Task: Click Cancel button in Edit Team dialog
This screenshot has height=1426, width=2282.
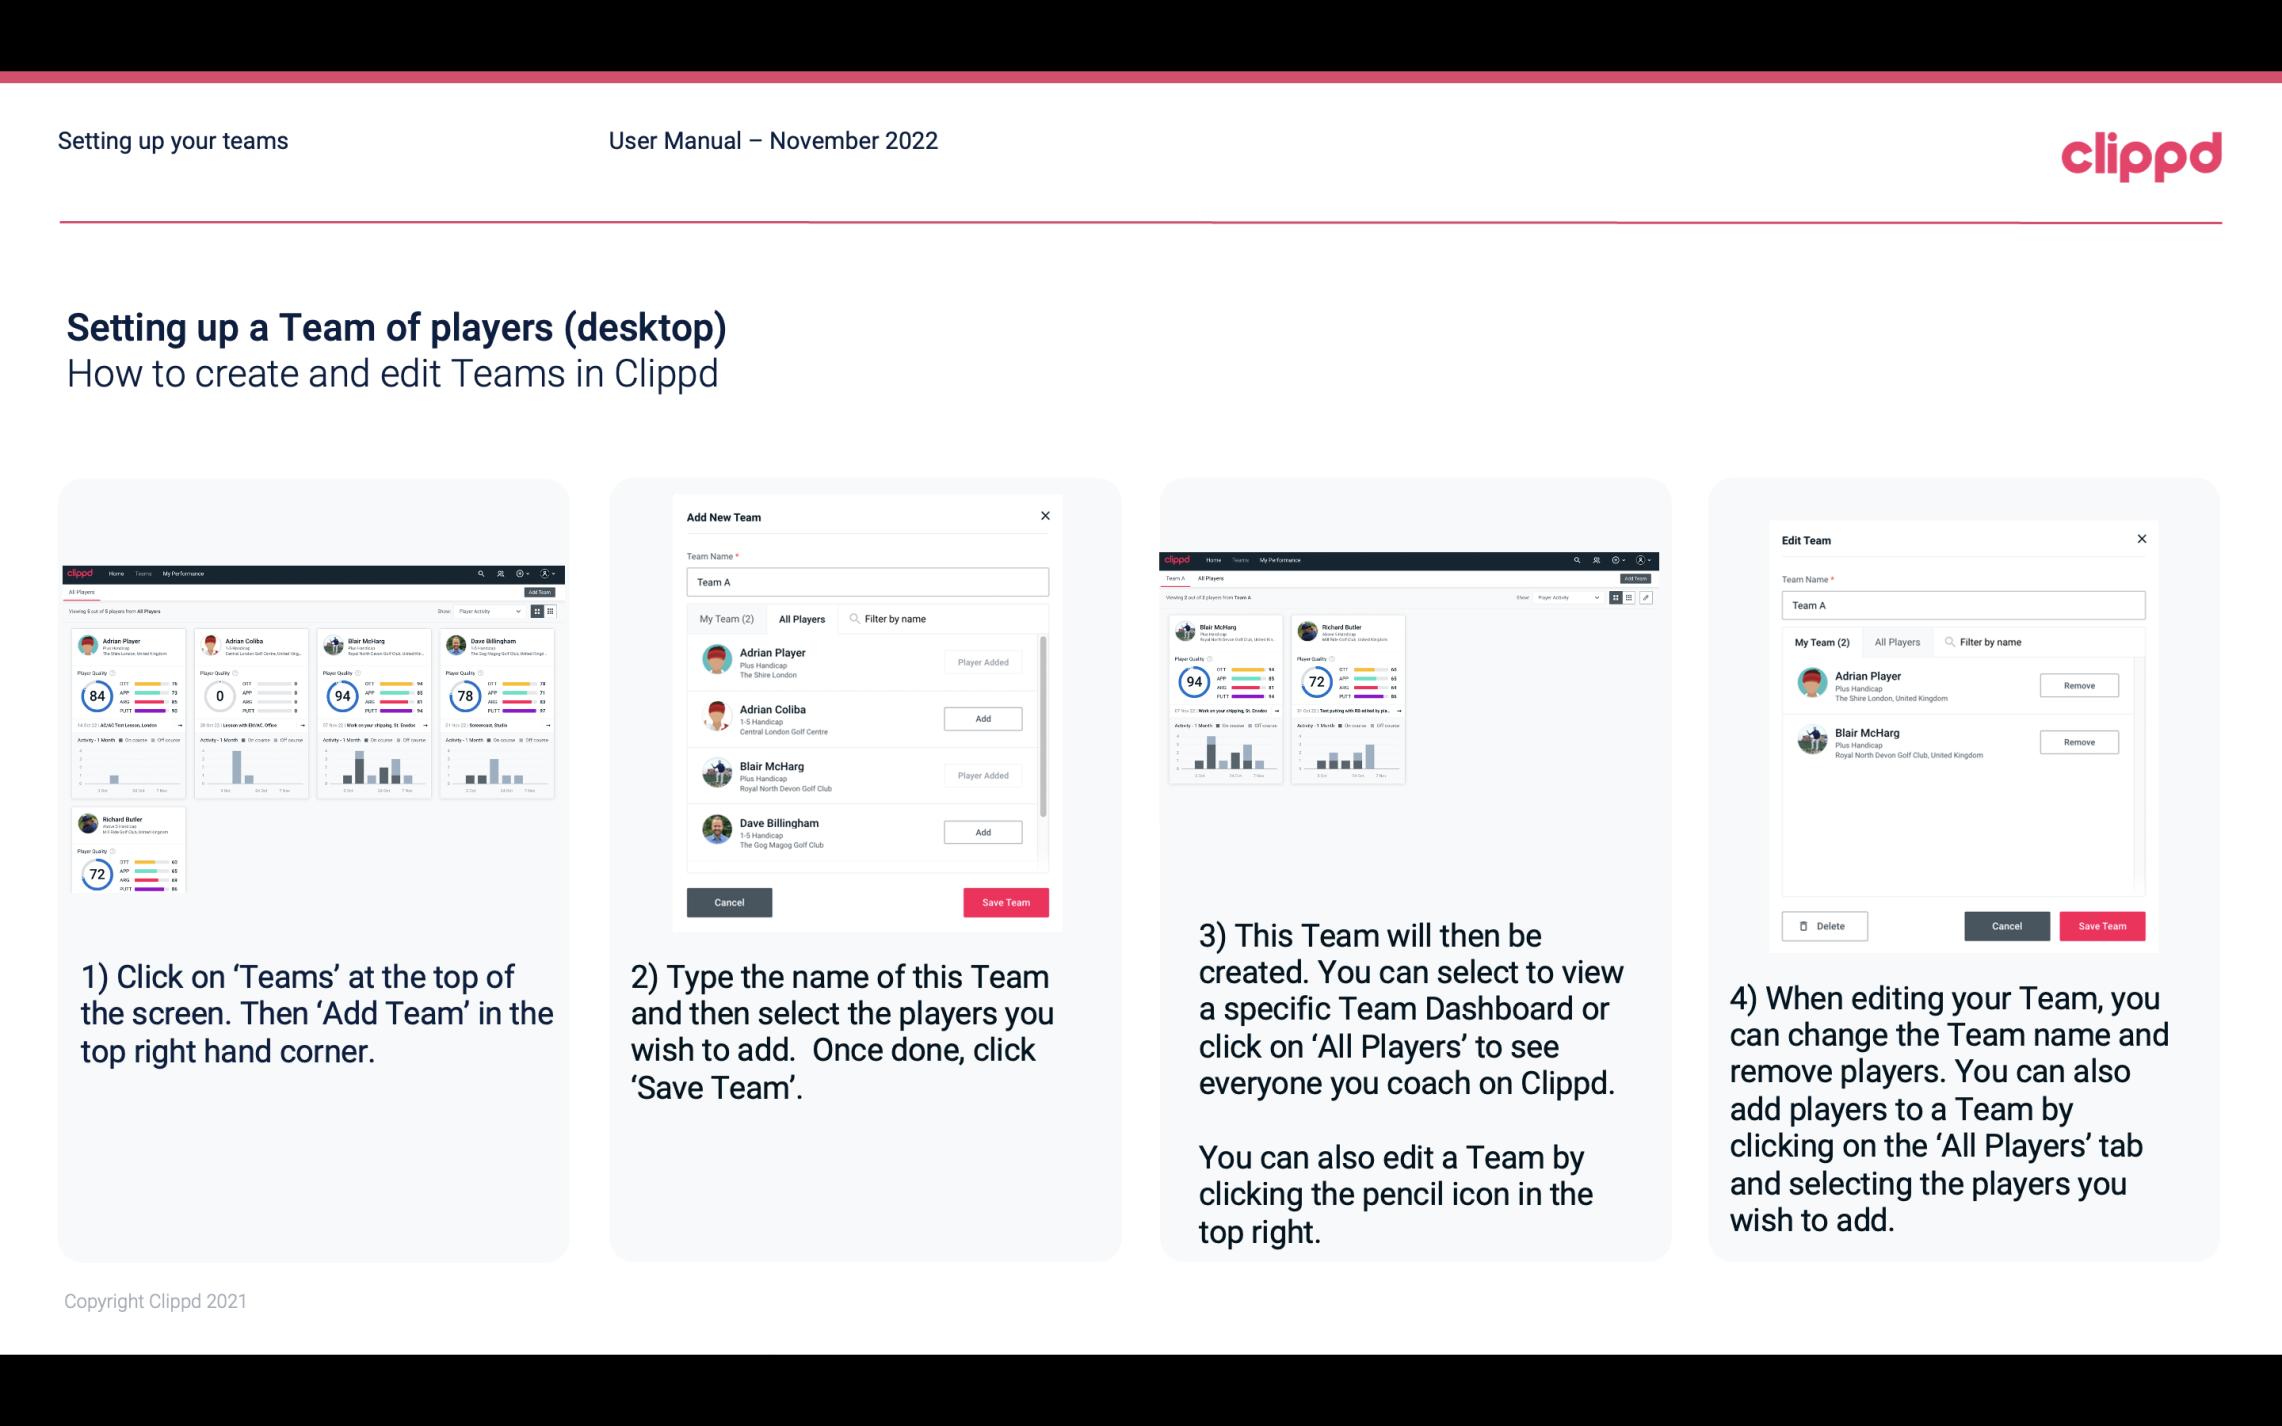Action: [2006, 925]
